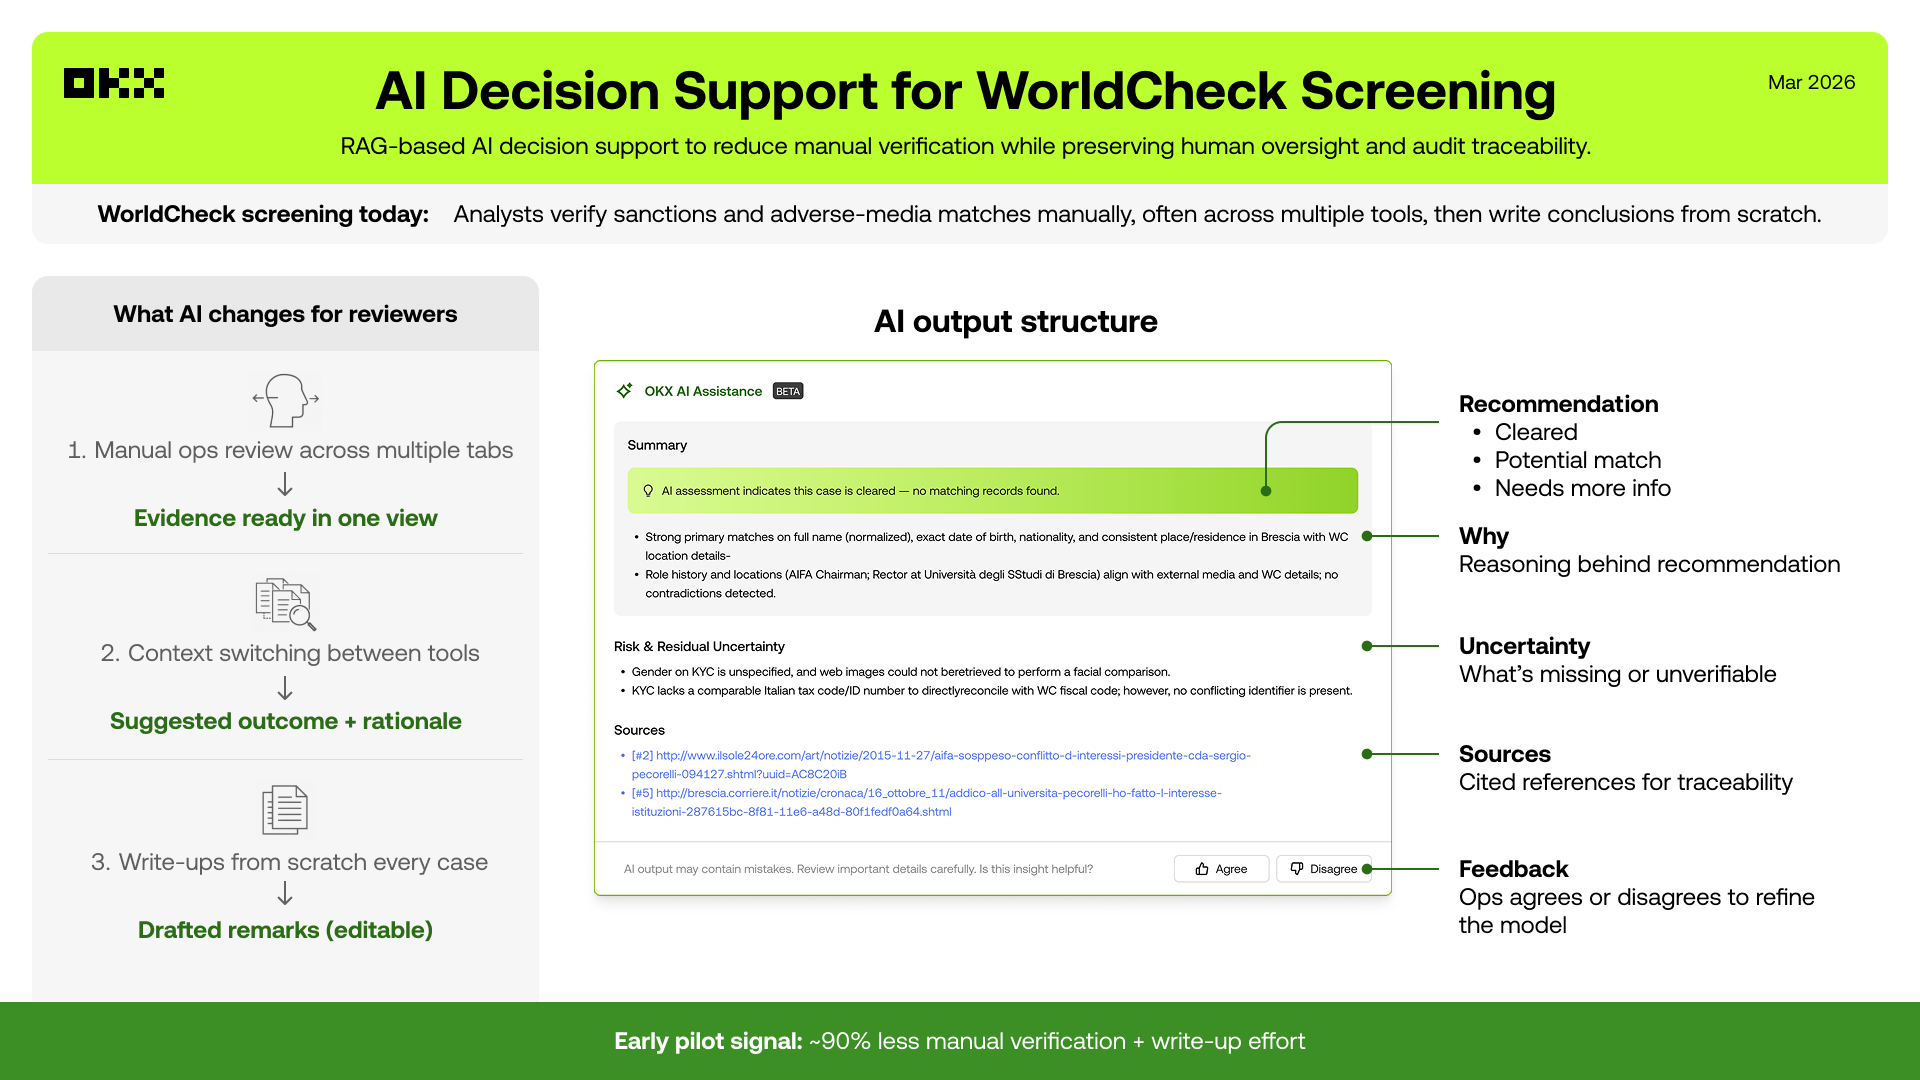Click the sparkle icon beside OKX AI Assistance

(625, 391)
